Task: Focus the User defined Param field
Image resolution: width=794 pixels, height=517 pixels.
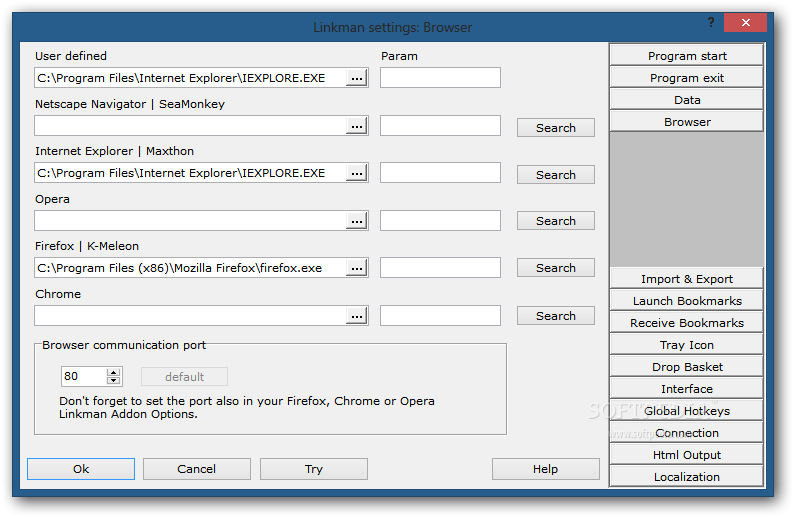Action: pos(440,78)
